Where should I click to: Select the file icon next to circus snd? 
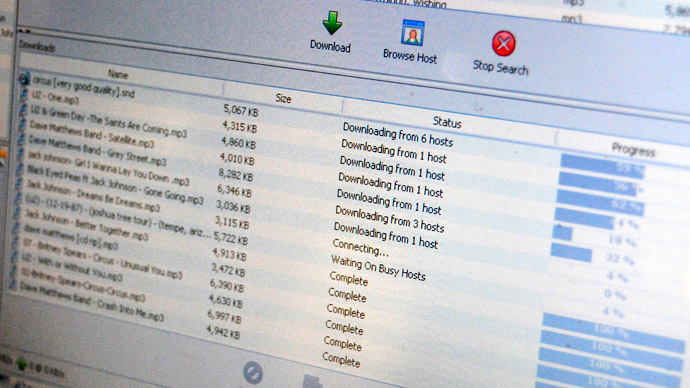tap(24, 80)
